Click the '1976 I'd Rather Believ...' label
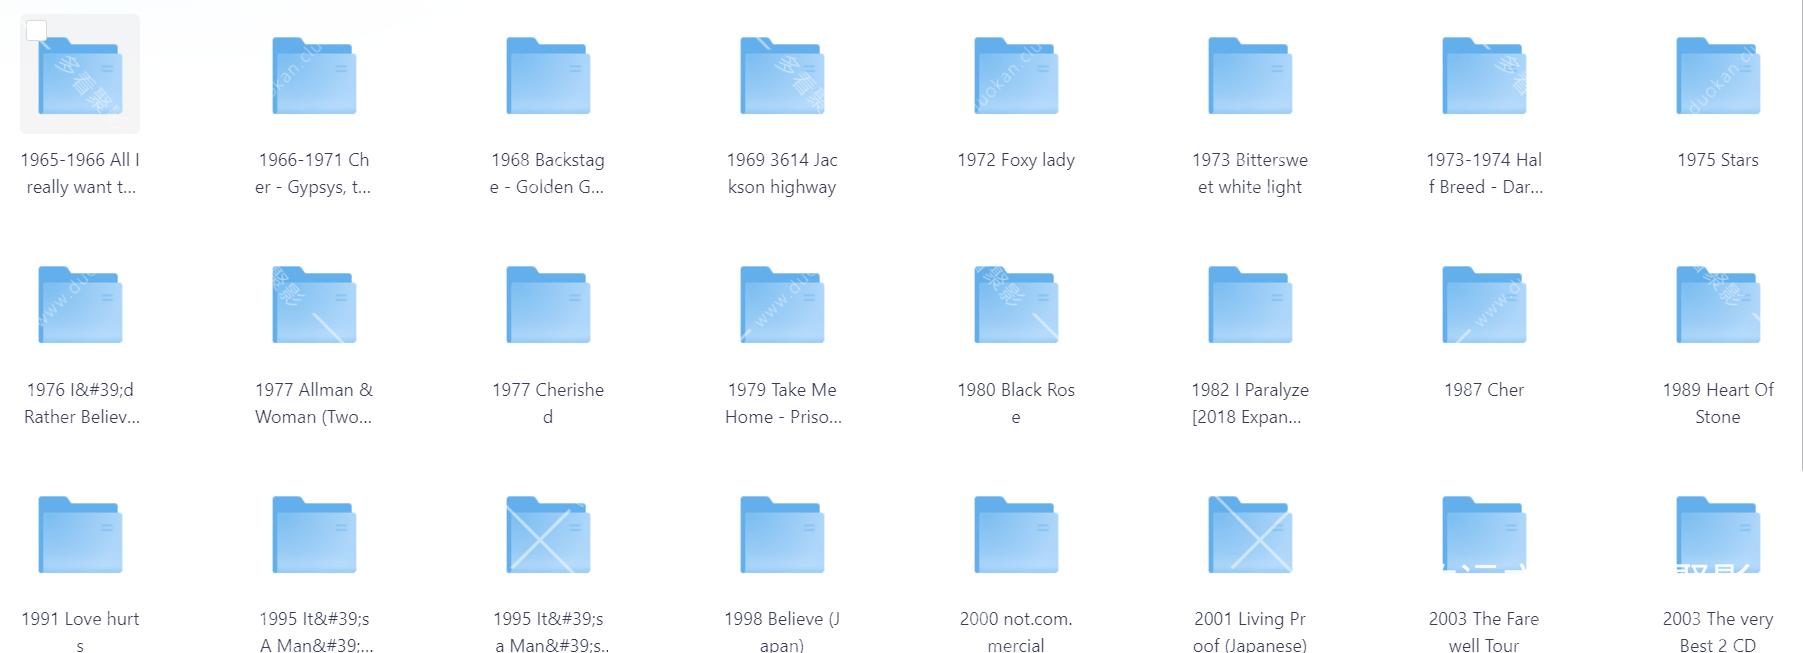This screenshot has height=653, width=1803. [80, 403]
